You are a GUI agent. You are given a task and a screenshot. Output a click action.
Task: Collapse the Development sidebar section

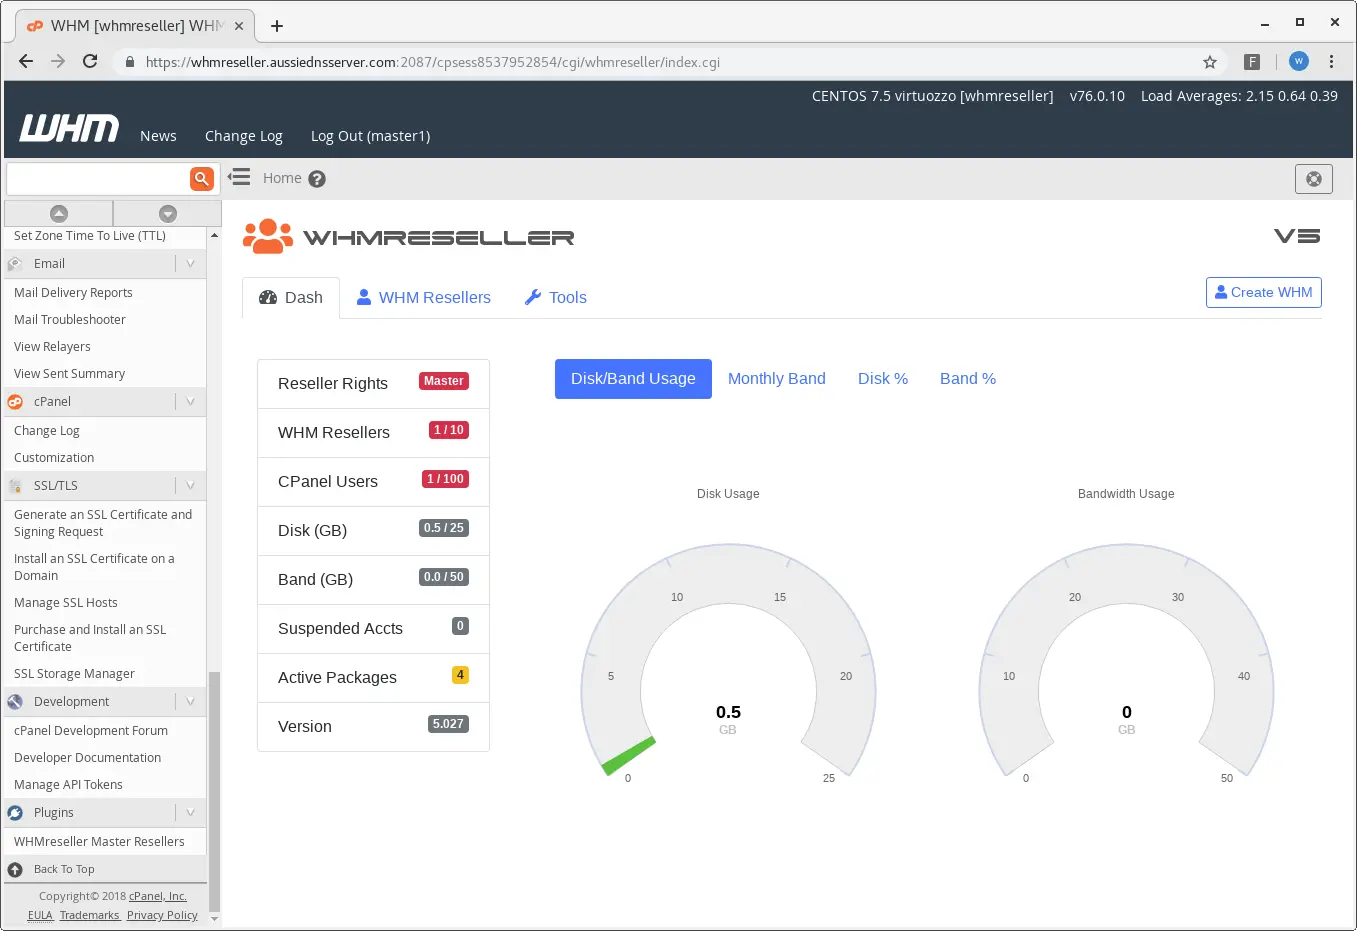coord(190,702)
